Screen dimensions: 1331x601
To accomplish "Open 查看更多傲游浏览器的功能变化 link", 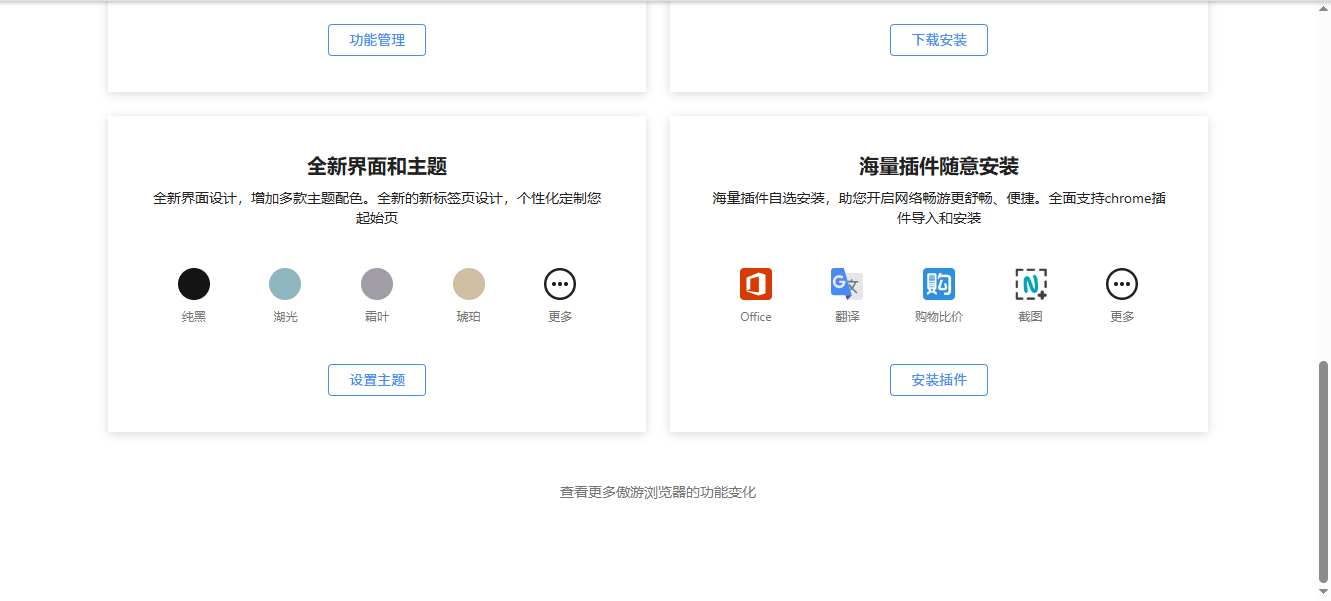I will click(x=658, y=492).
